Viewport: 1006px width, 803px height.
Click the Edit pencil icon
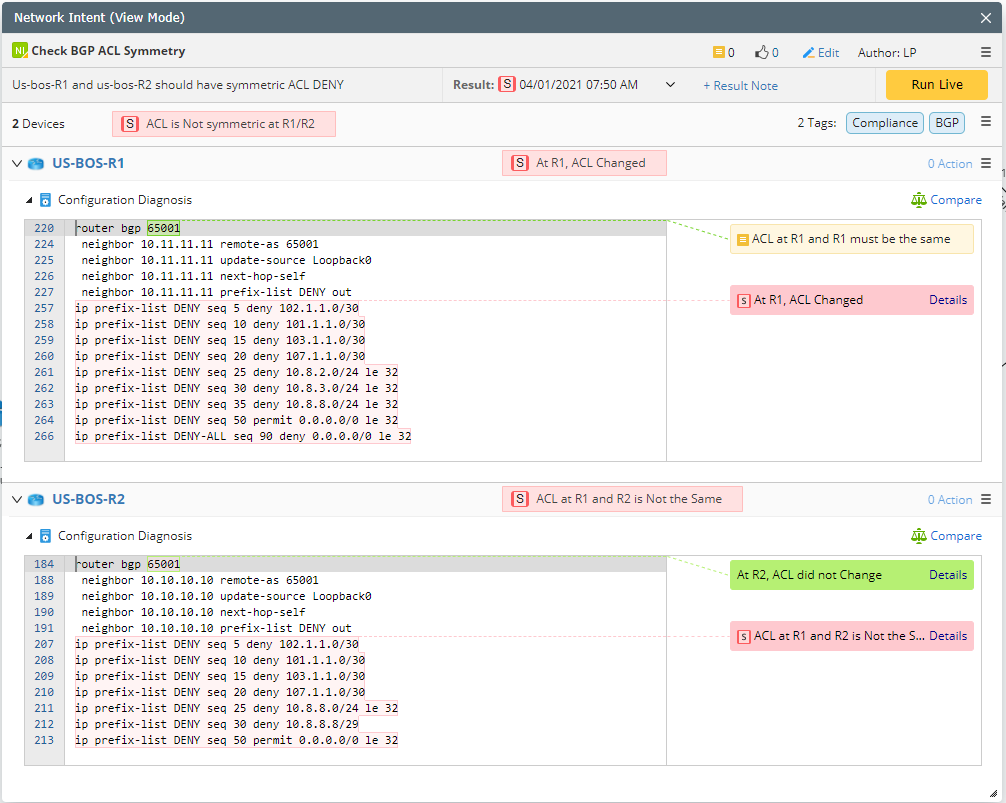(809, 52)
